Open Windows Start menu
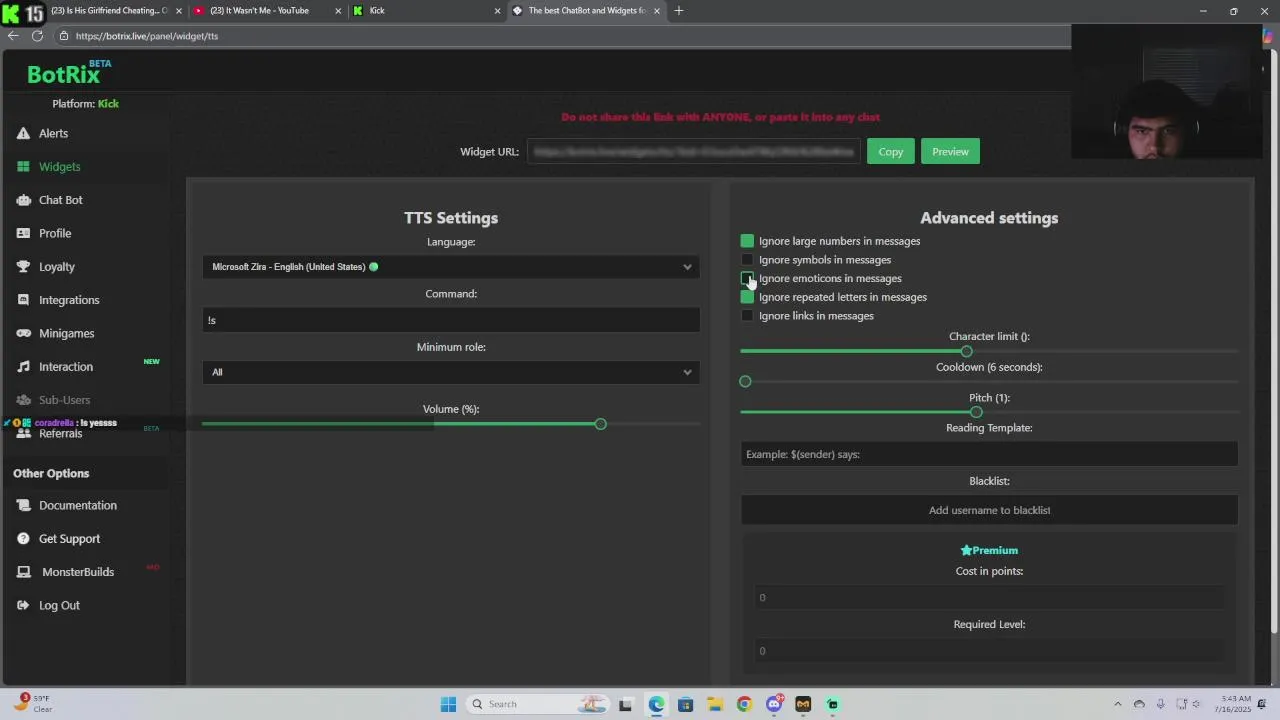The width and height of the screenshot is (1280, 720). tap(448, 704)
